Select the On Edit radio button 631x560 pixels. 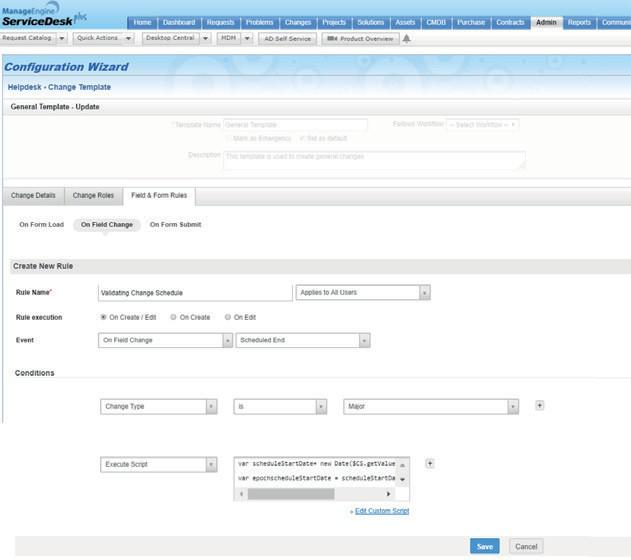pos(228,317)
